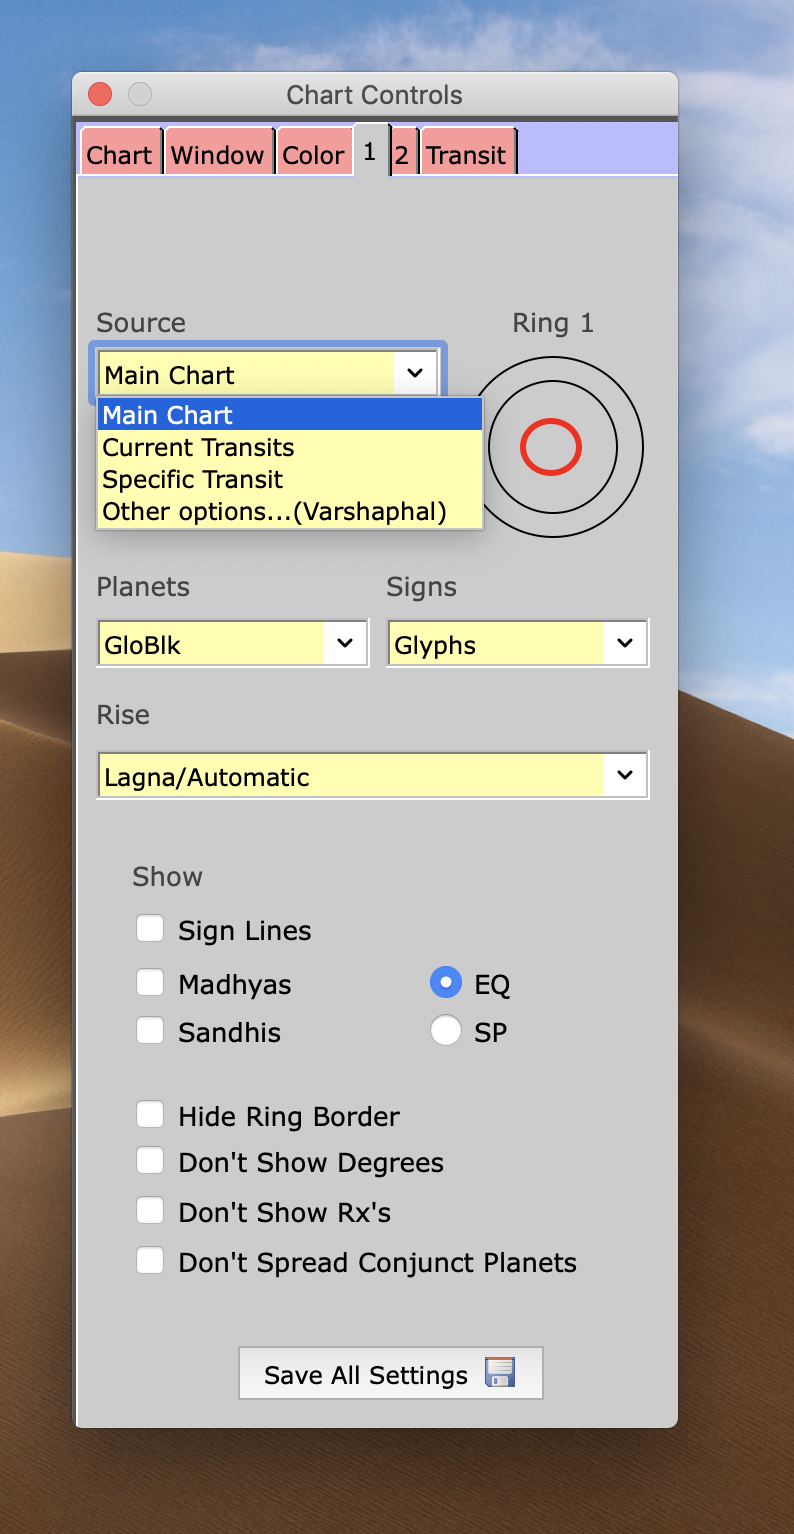Click the red circle in Ring 1 diagram
This screenshot has height=1534, width=794.
[551, 447]
